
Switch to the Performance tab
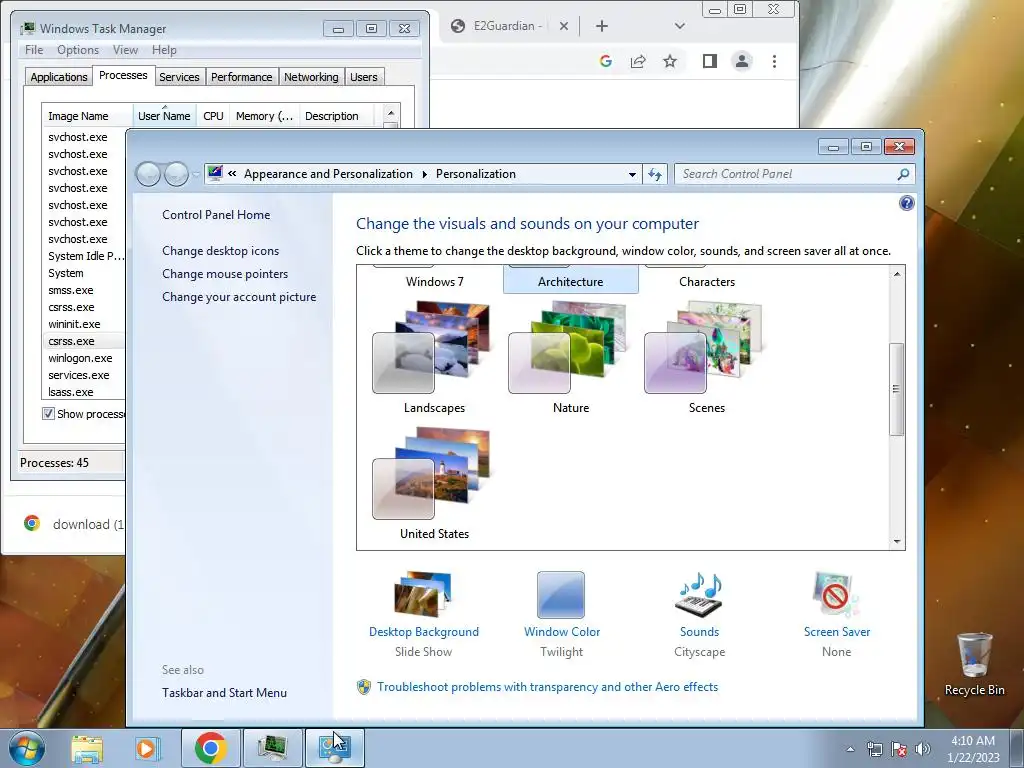241,77
